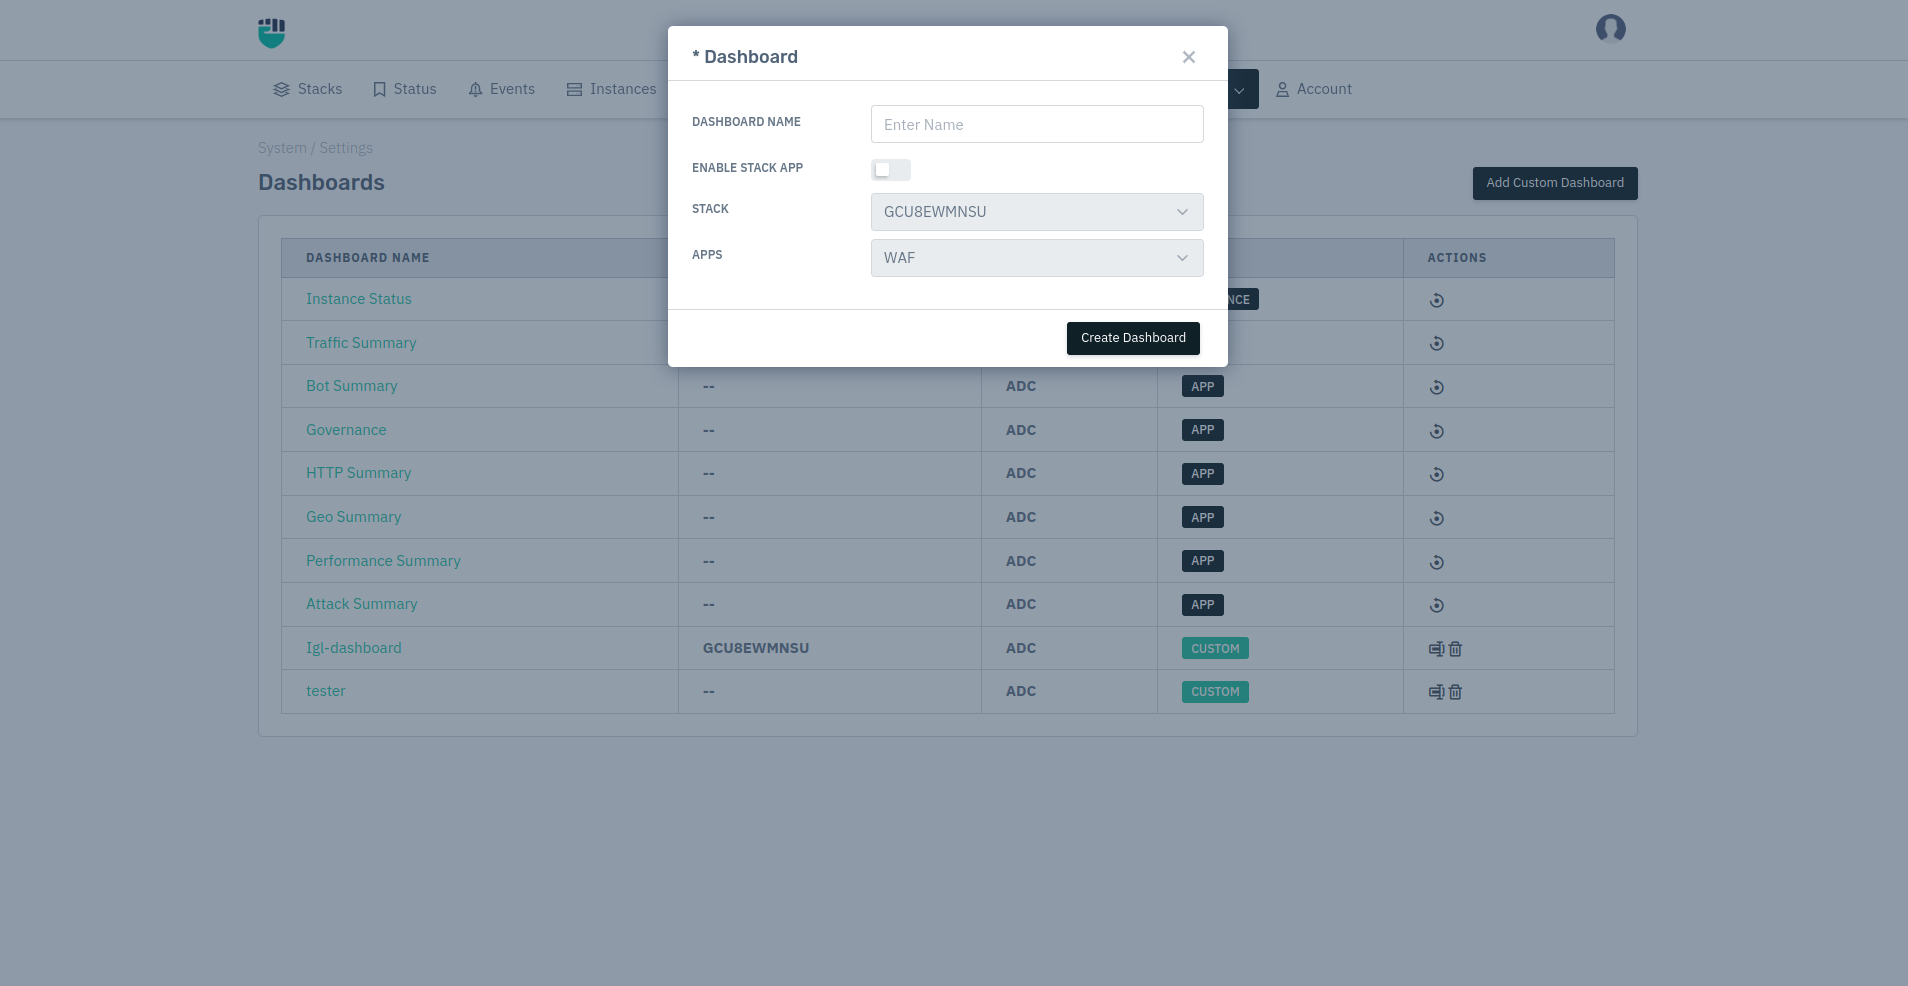
Task: Close the Dashboard dialog
Action: 1188,57
